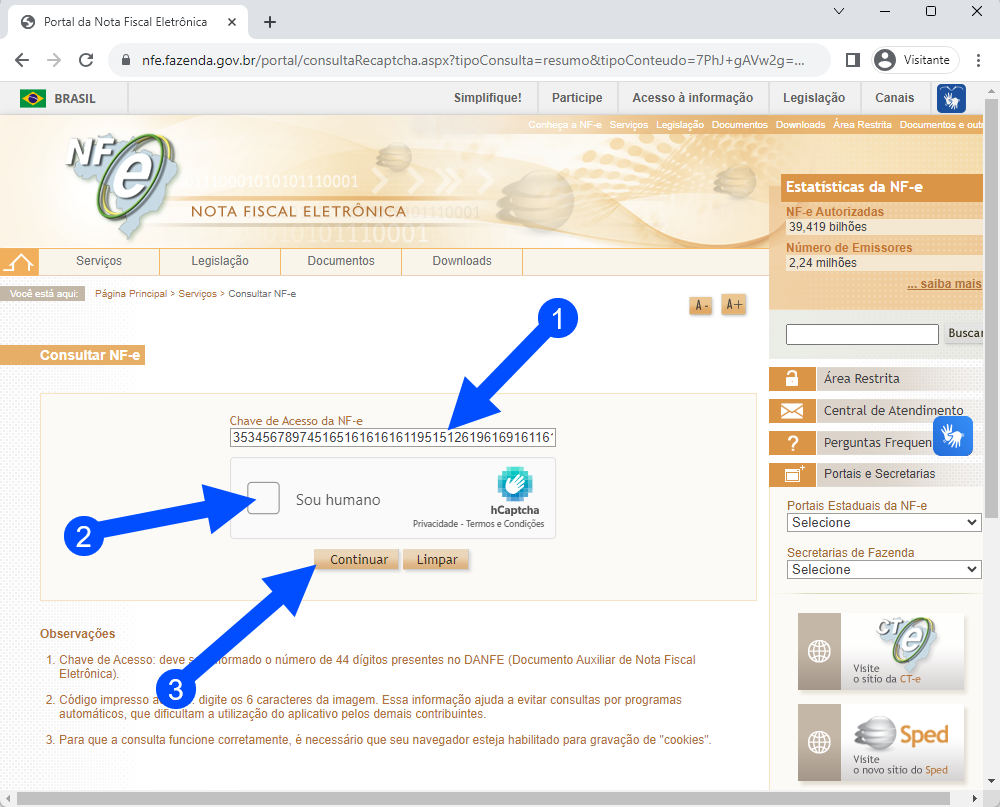The image size is (1000, 807).
Task: Open the hCaptcha Privacidade link
Action: [x=436, y=524]
